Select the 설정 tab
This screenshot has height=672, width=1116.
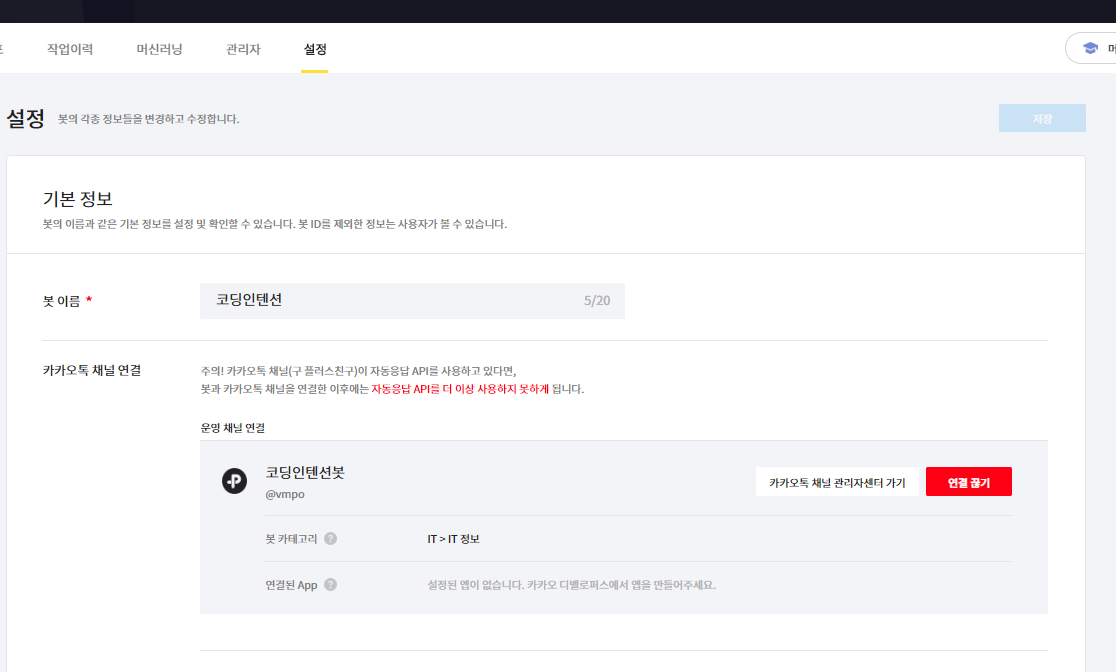(315, 49)
